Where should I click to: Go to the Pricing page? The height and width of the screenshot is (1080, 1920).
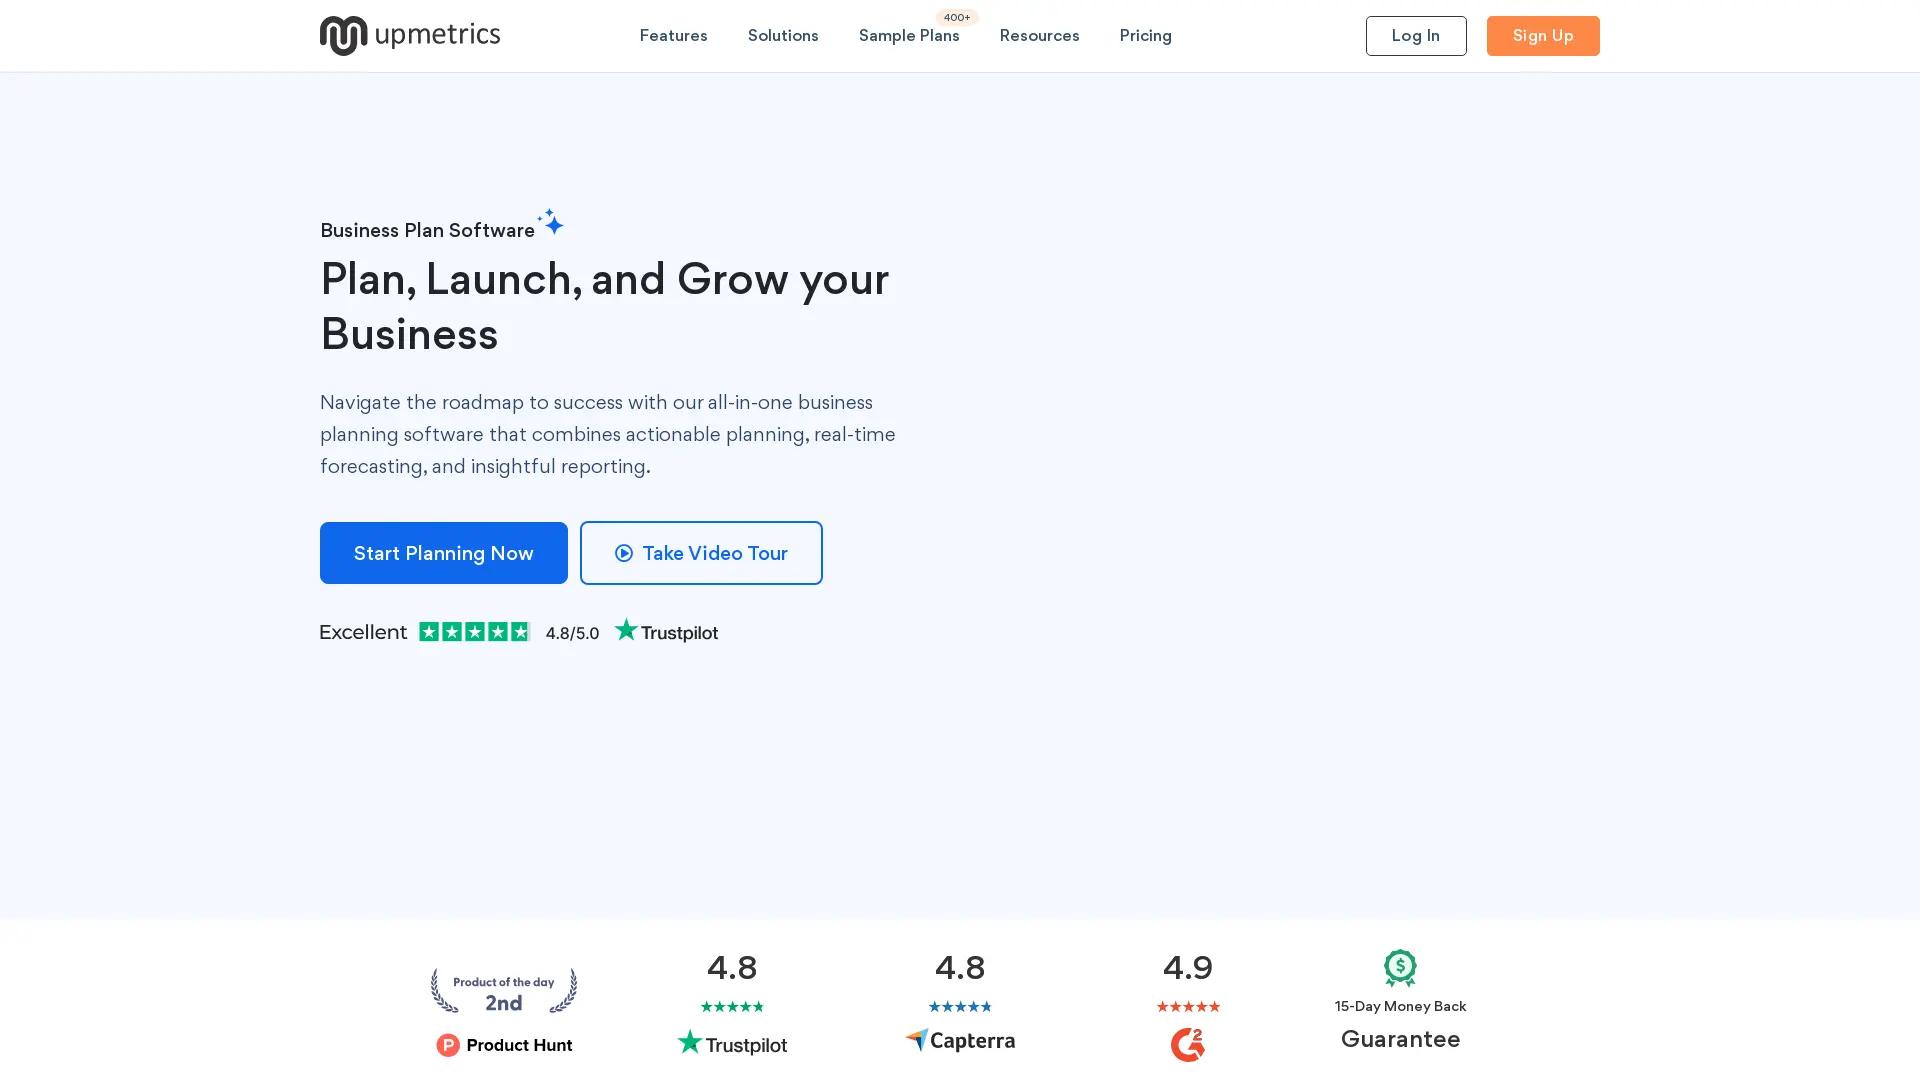1145,35
